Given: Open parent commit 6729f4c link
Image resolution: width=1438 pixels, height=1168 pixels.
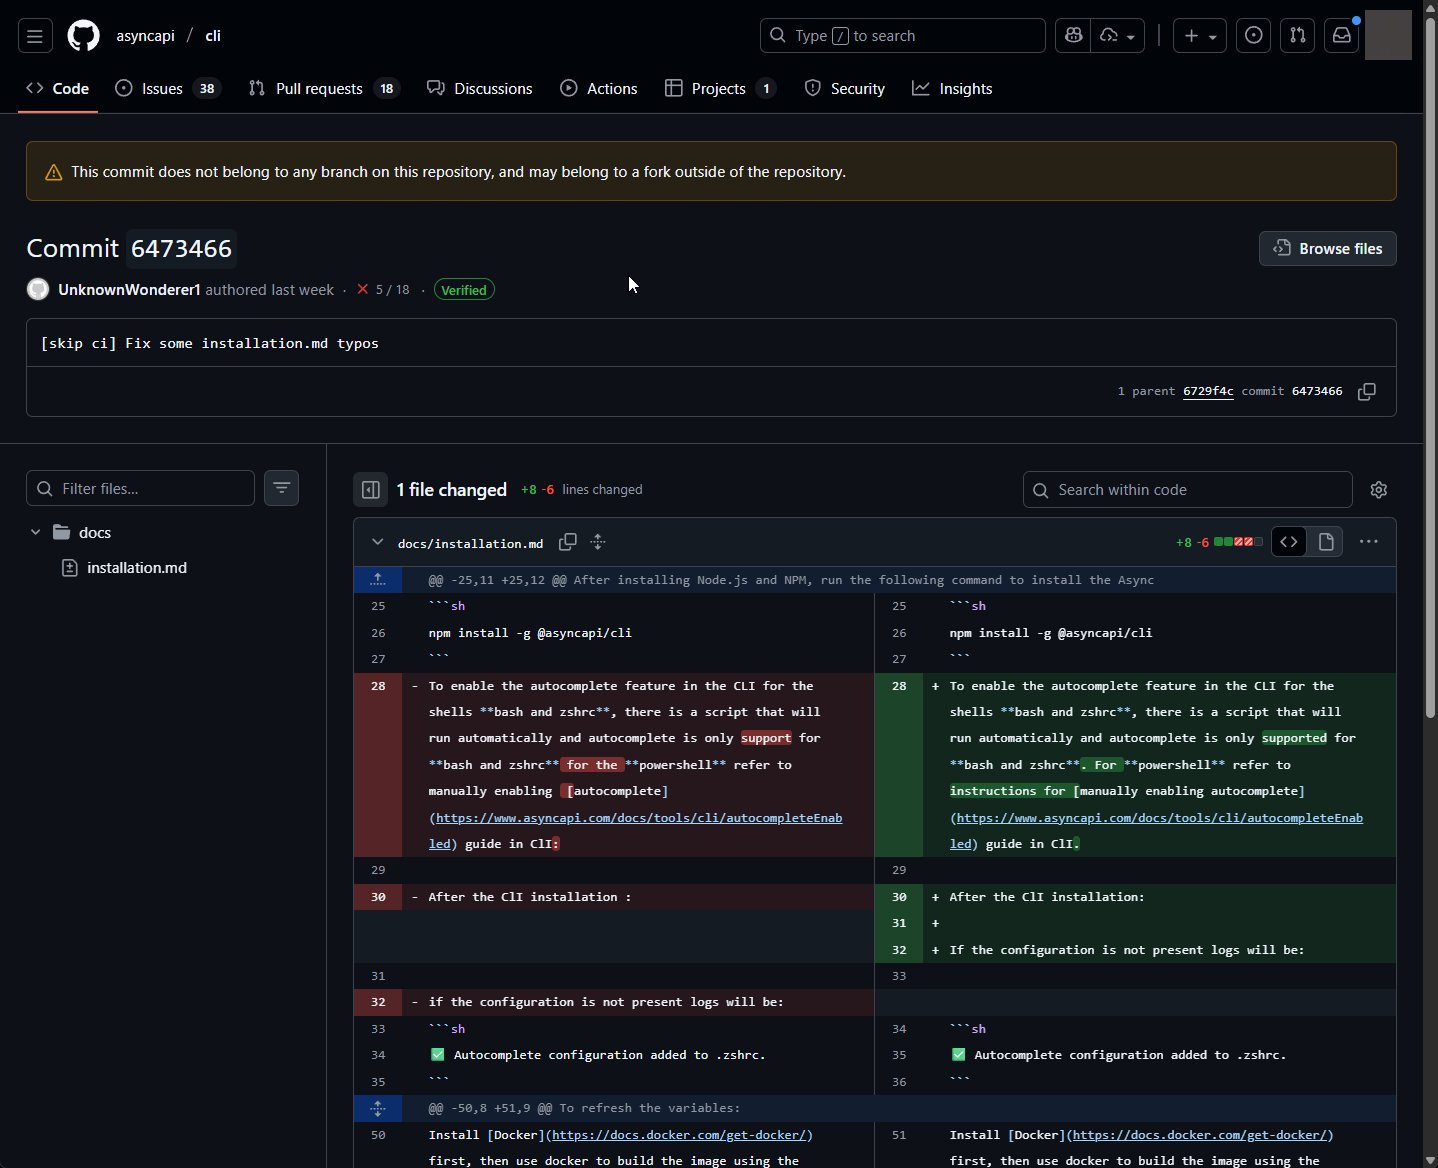Looking at the screenshot, I should point(1208,391).
